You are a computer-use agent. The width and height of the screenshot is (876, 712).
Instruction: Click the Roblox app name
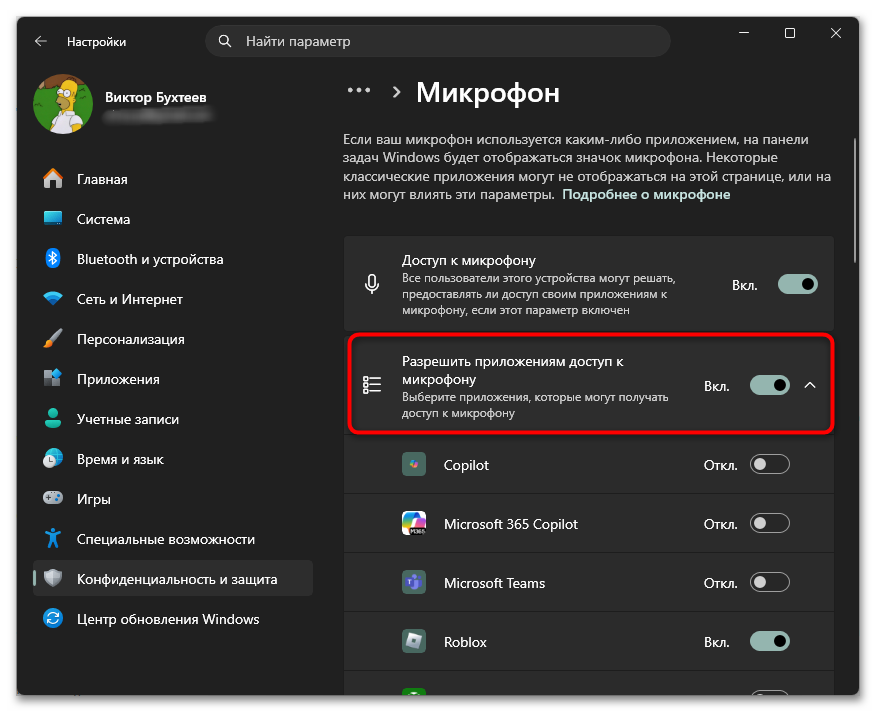click(x=465, y=642)
